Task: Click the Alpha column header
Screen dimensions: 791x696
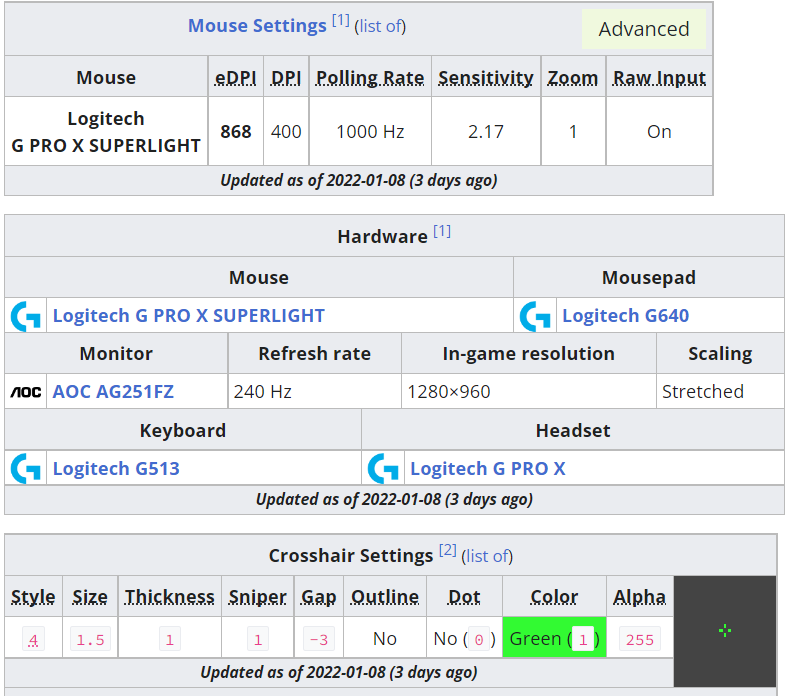Action: click(639, 597)
